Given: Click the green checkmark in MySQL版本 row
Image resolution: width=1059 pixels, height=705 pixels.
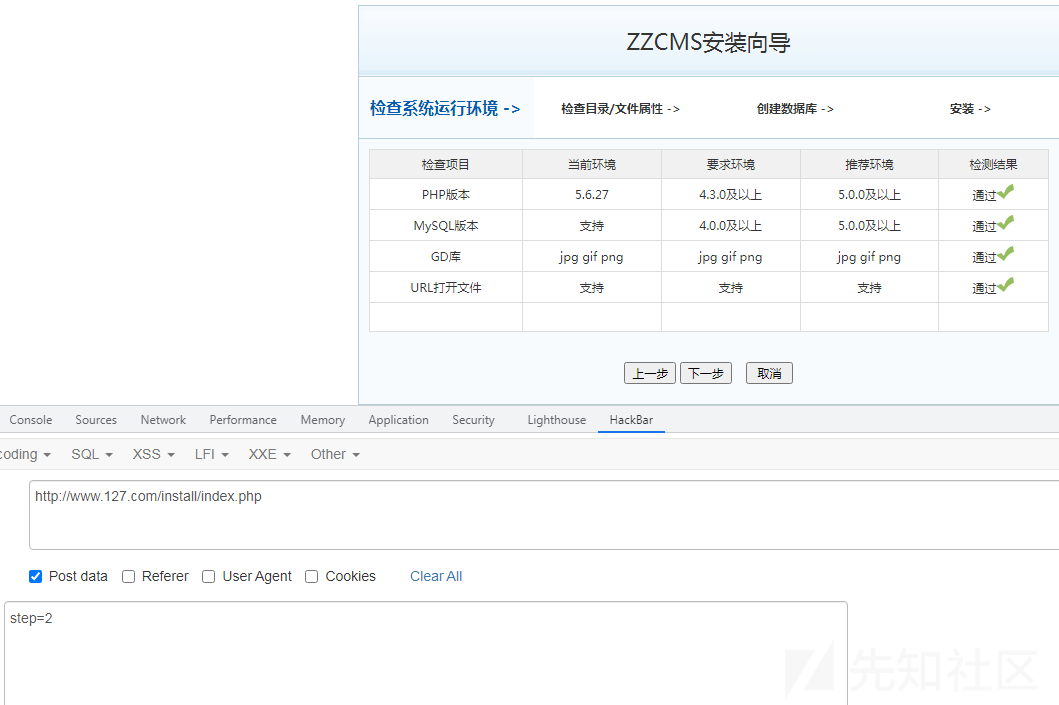Looking at the screenshot, I should [x=1006, y=223].
